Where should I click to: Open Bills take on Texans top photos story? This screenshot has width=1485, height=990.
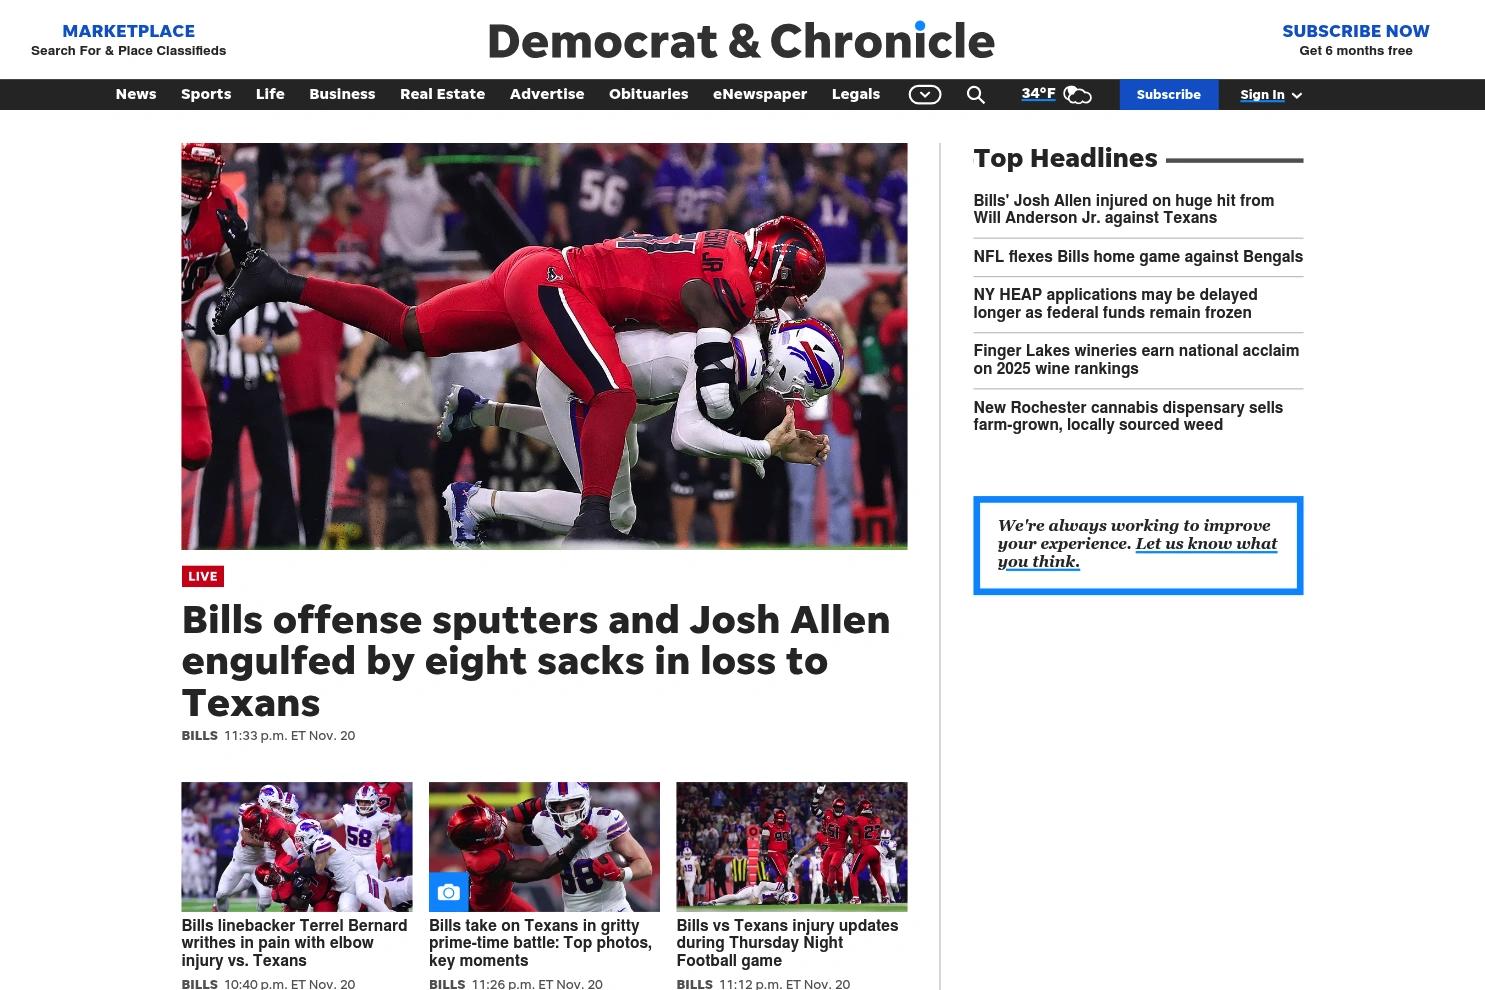[540, 943]
